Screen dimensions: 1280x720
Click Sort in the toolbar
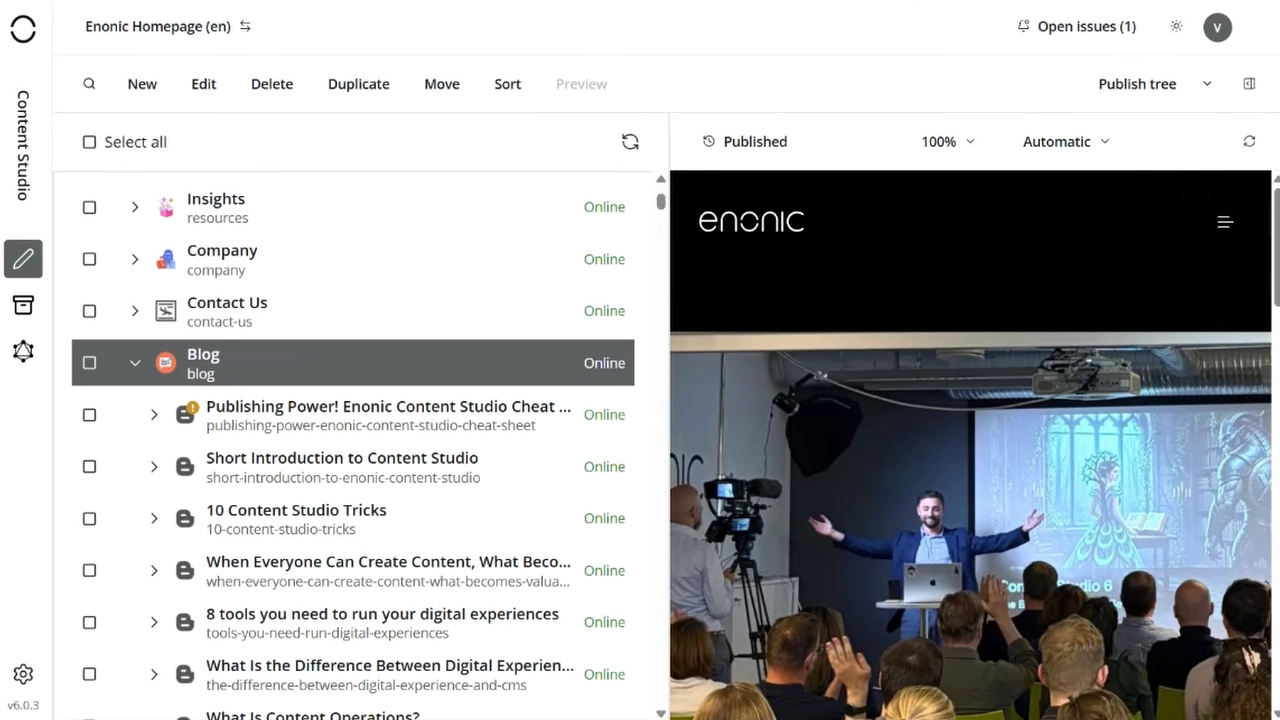coord(508,84)
